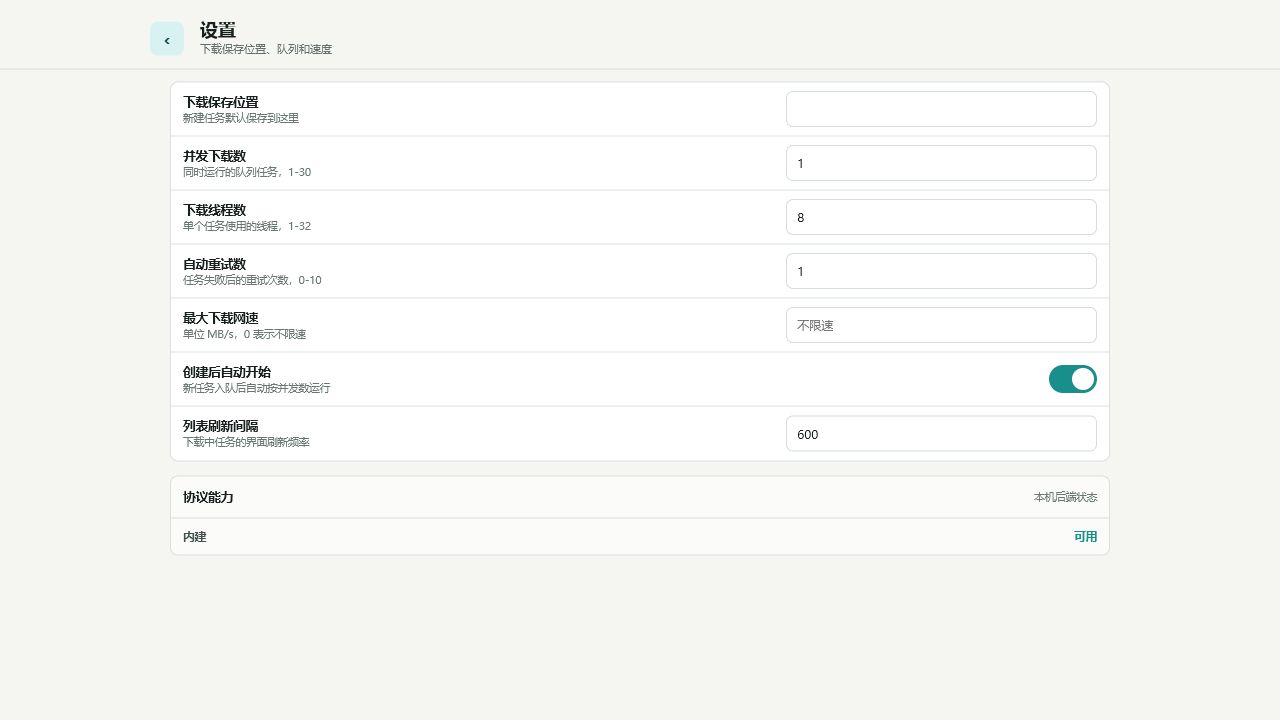Select the 内建 protocol row
1280x720 pixels.
[x=640, y=537]
